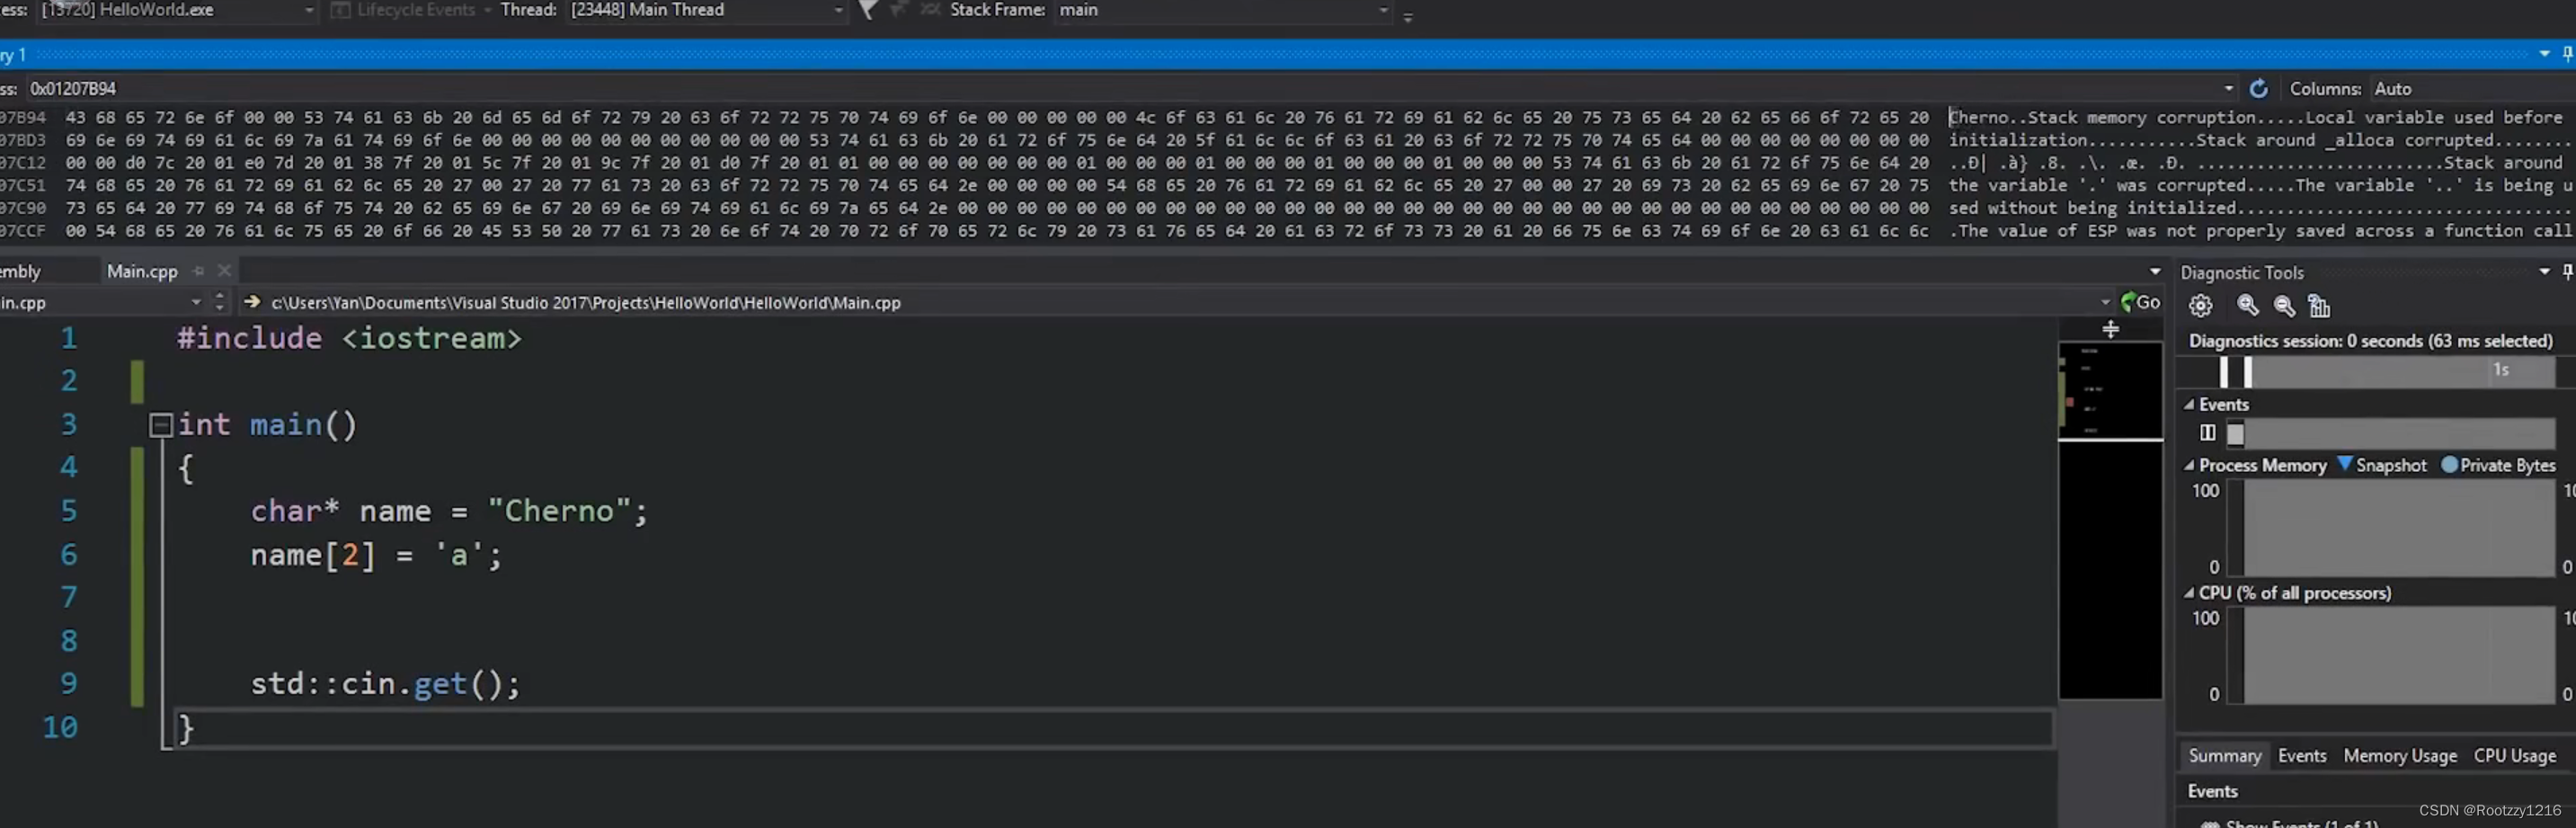This screenshot has height=828, width=2576.
Task: Click memory row address 07C51
Action: click(x=23, y=186)
